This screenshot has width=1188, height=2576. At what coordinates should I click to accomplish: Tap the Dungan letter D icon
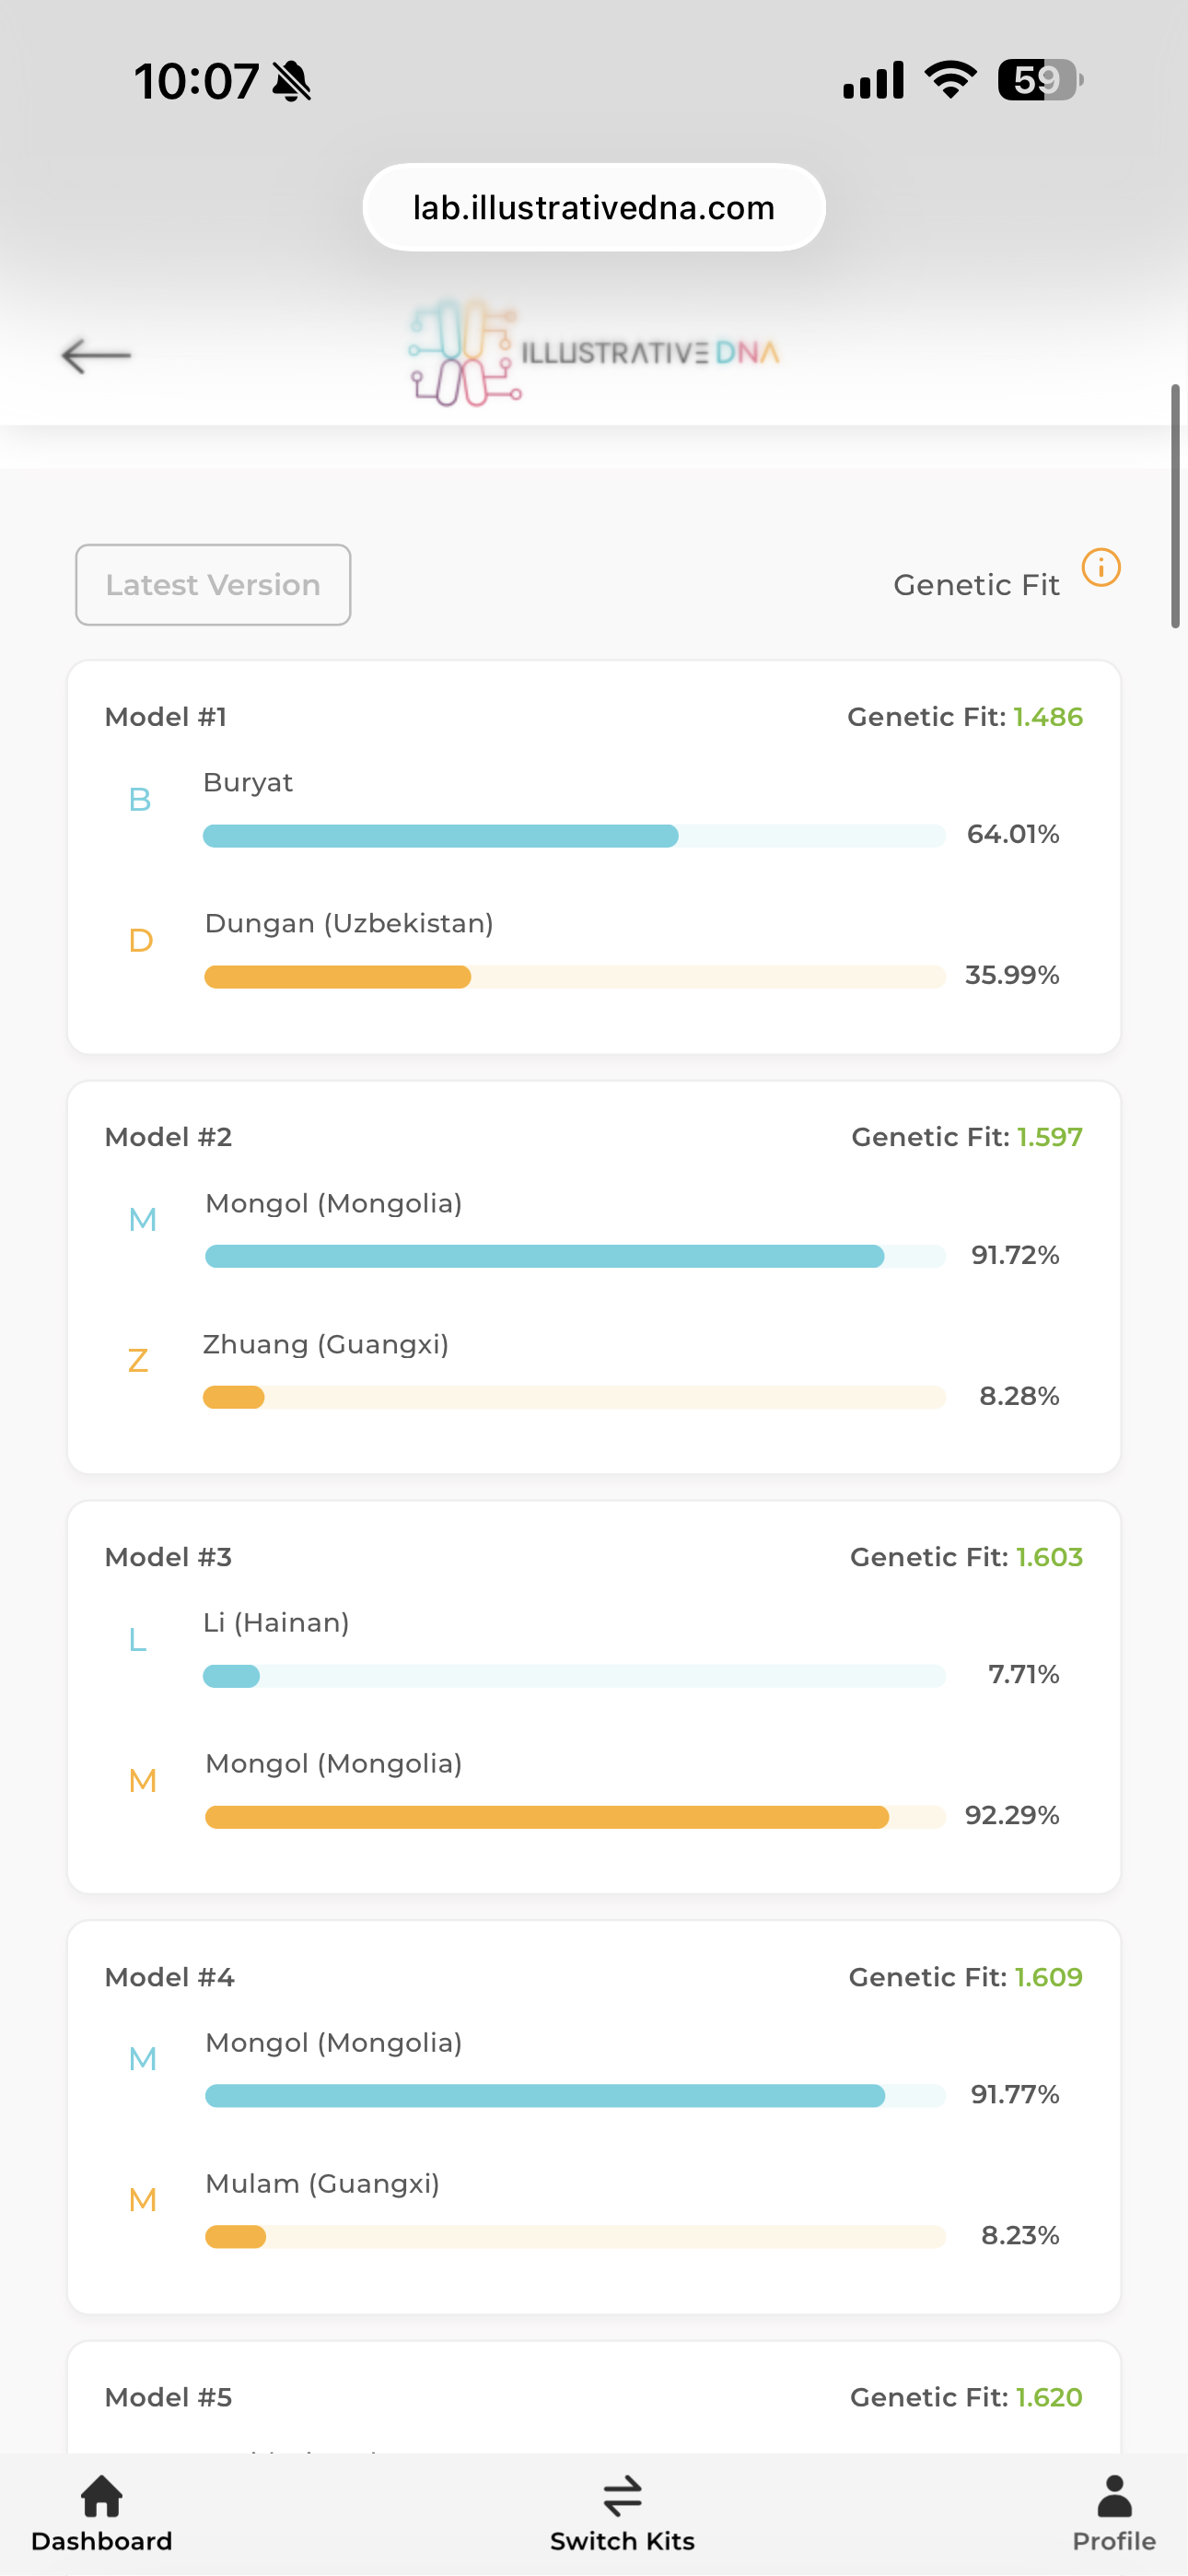pos(141,941)
